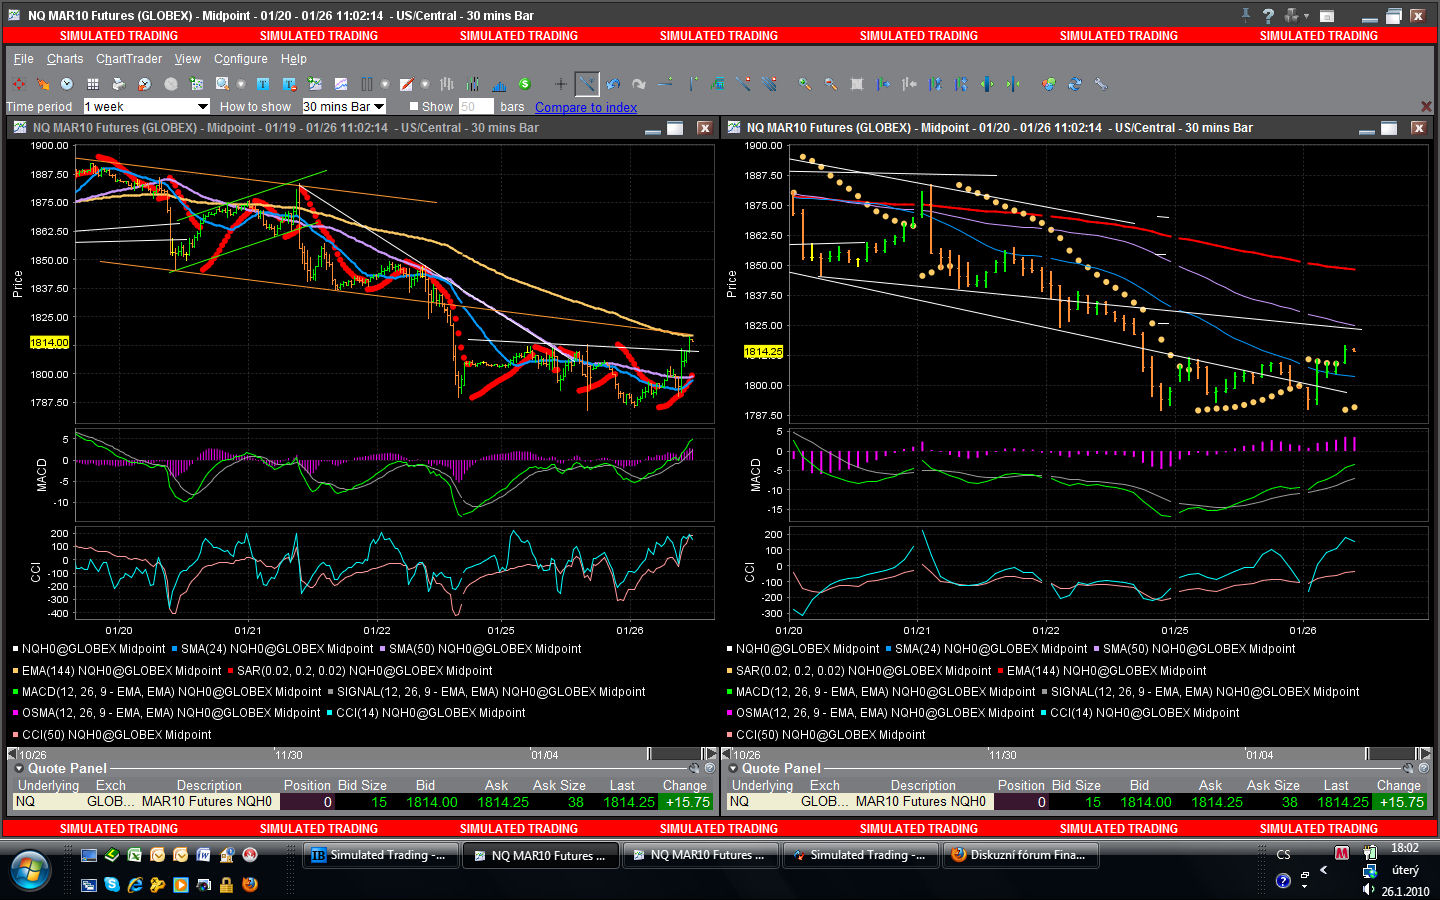Screen dimensions: 1440x900
Task: Switch to Diskuzní fórum taskbar window
Action: (1020, 855)
